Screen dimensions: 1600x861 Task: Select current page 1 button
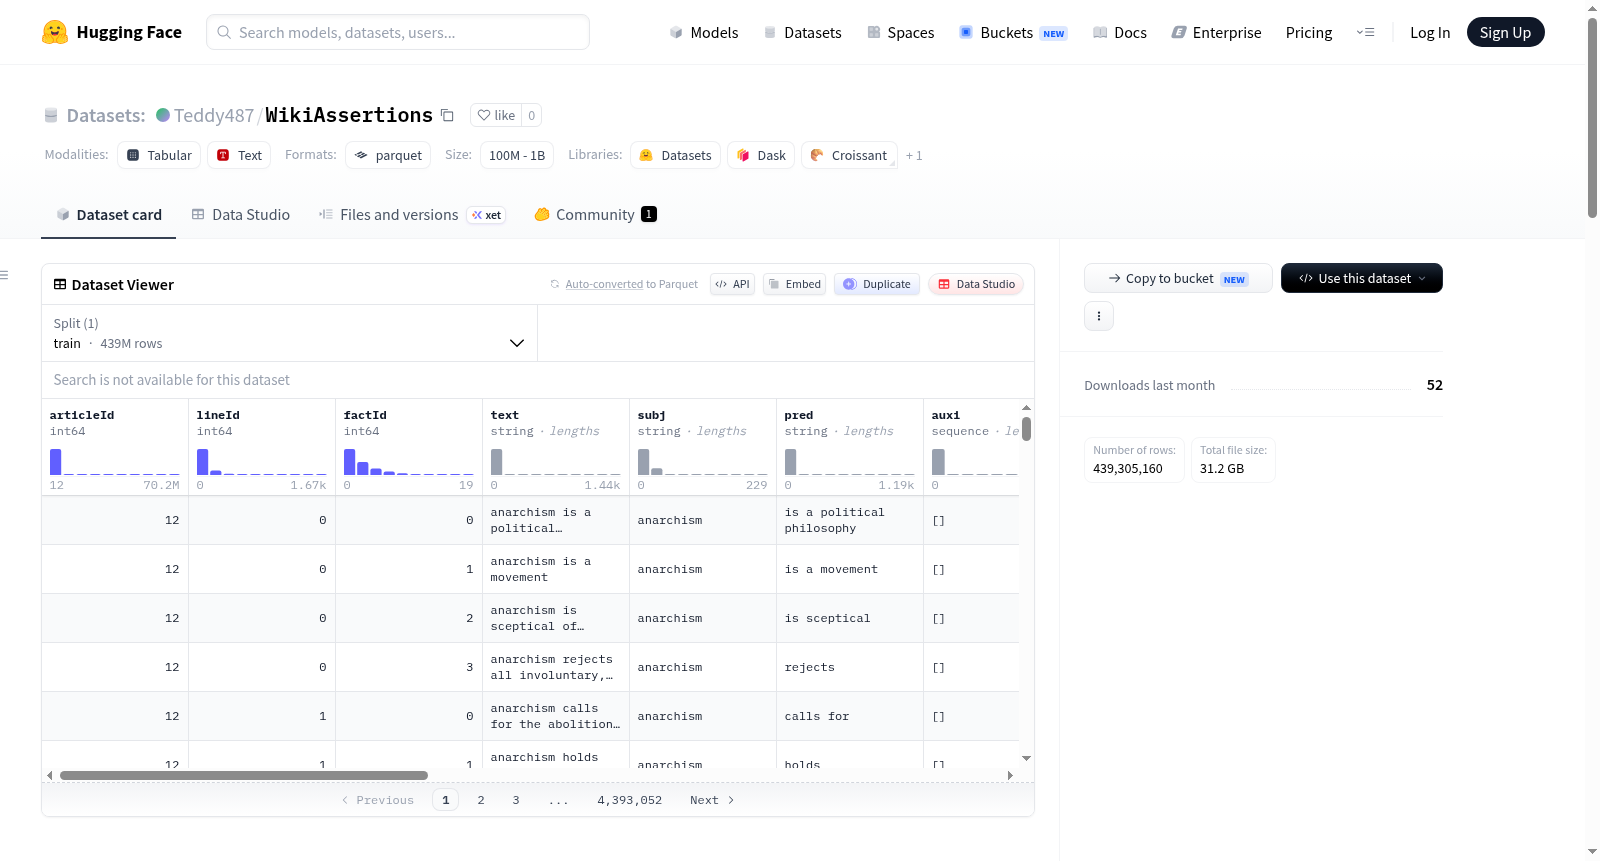tap(446, 800)
